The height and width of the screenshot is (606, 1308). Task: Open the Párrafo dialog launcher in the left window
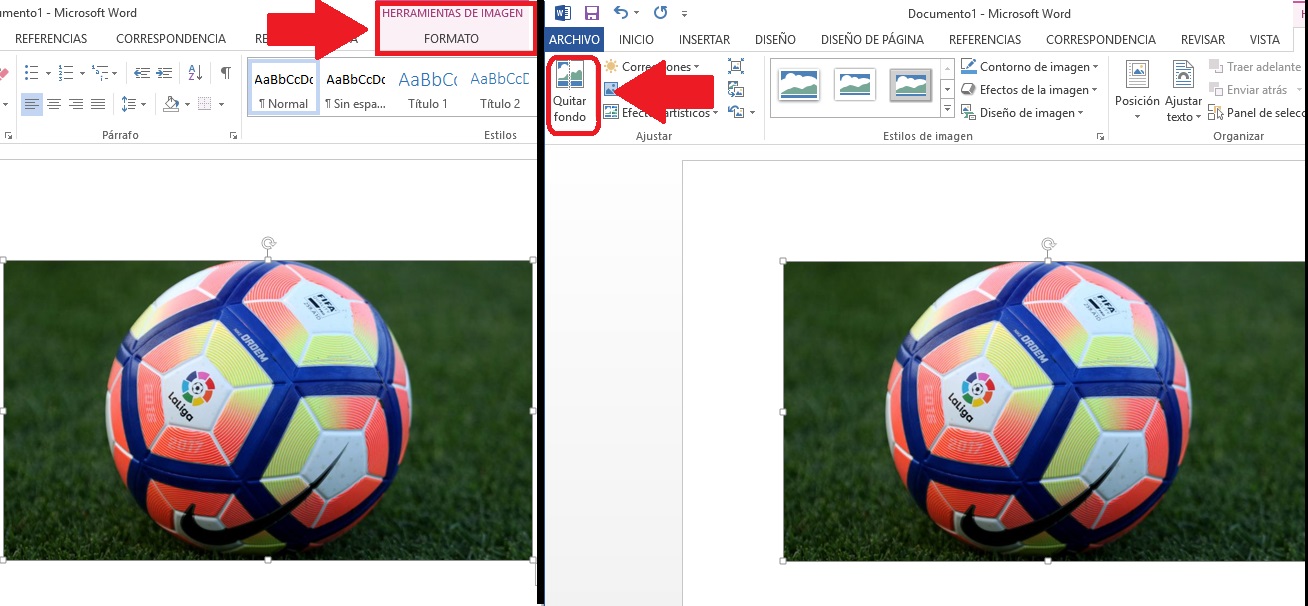[x=233, y=135]
